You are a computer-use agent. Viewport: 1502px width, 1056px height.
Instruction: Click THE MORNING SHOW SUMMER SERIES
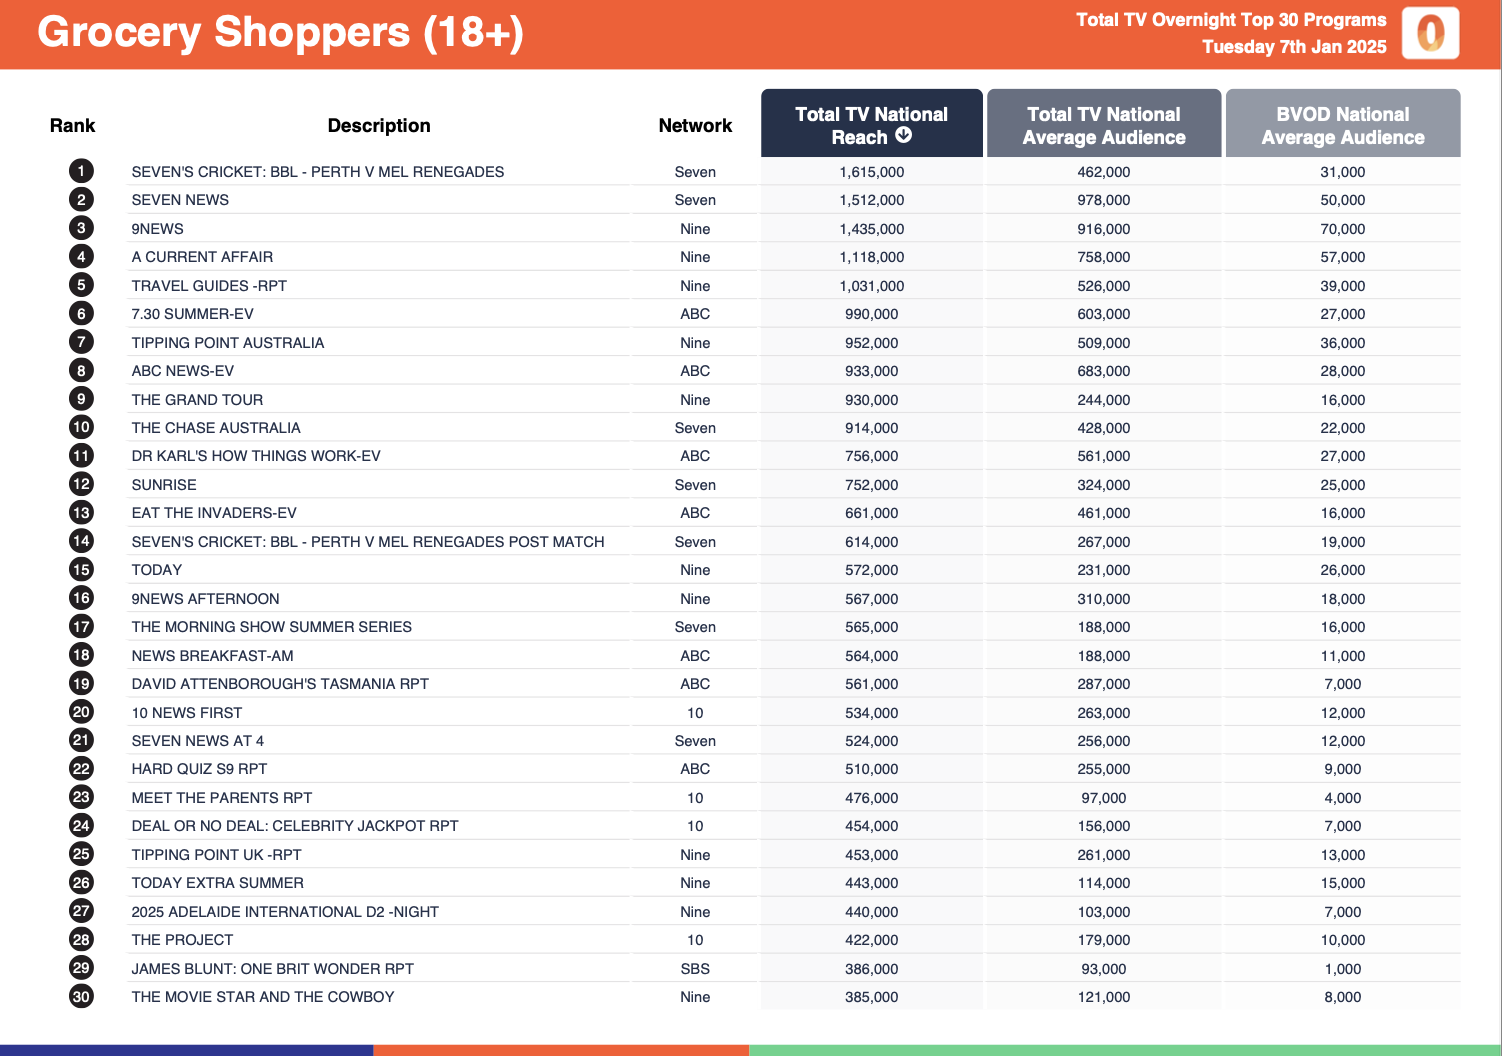tap(272, 627)
